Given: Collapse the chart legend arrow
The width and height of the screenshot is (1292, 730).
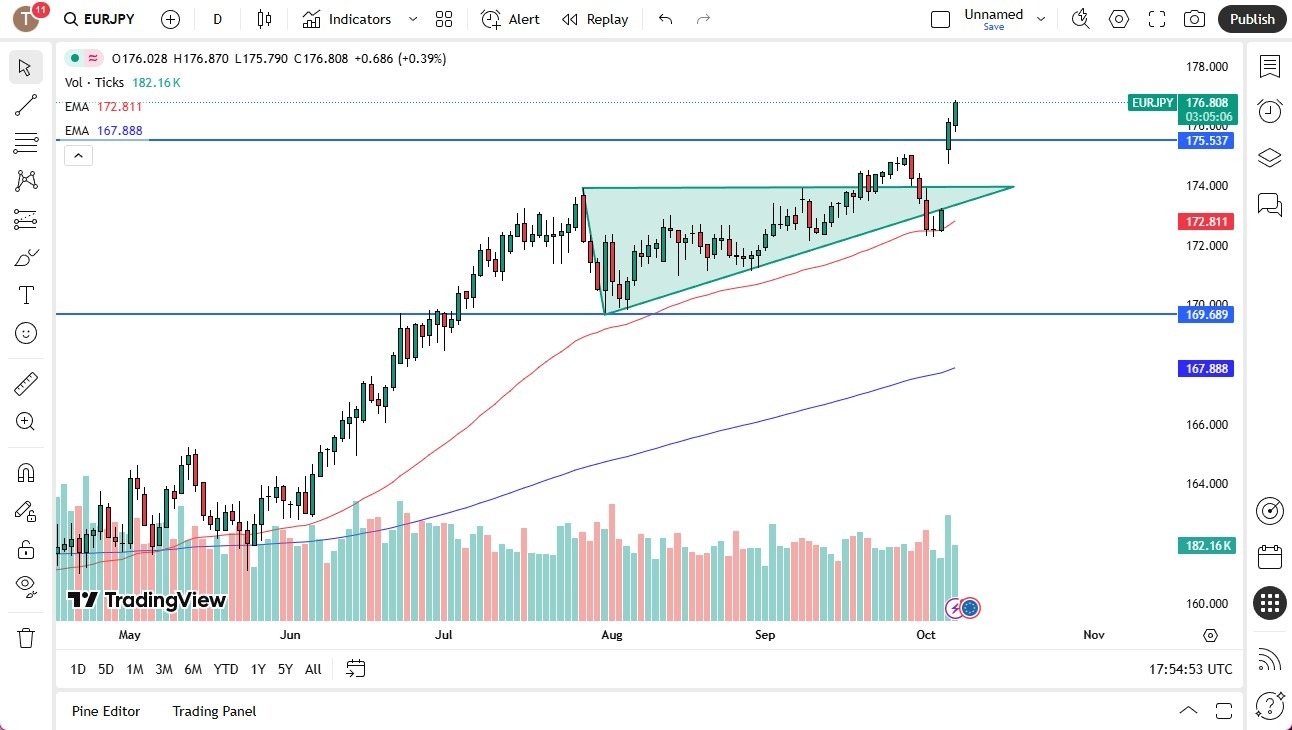Looking at the screenshot, I should (x=78, y=155).
